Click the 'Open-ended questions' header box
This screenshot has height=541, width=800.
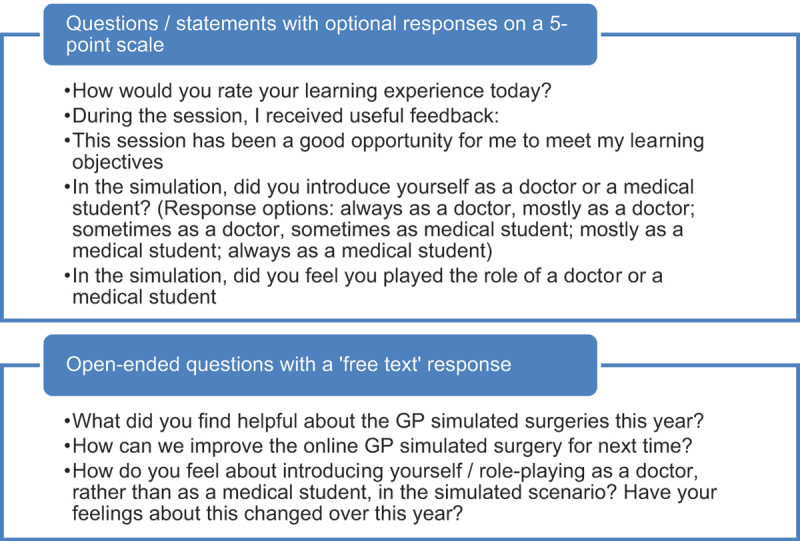click(x=320, y=365)
